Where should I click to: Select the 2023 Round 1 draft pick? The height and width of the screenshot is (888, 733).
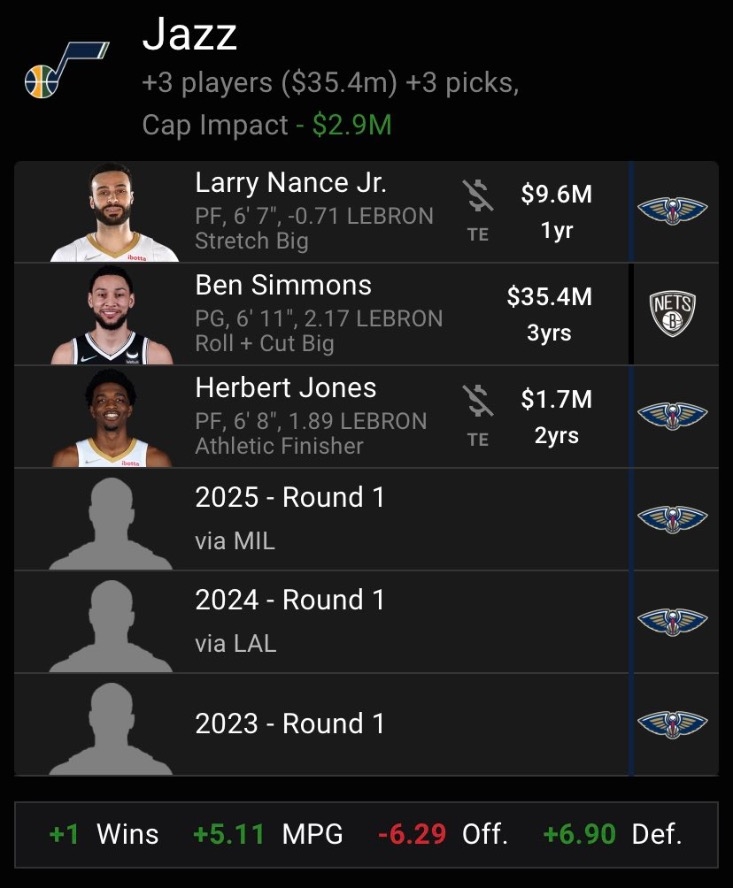[x=289, y=724]
